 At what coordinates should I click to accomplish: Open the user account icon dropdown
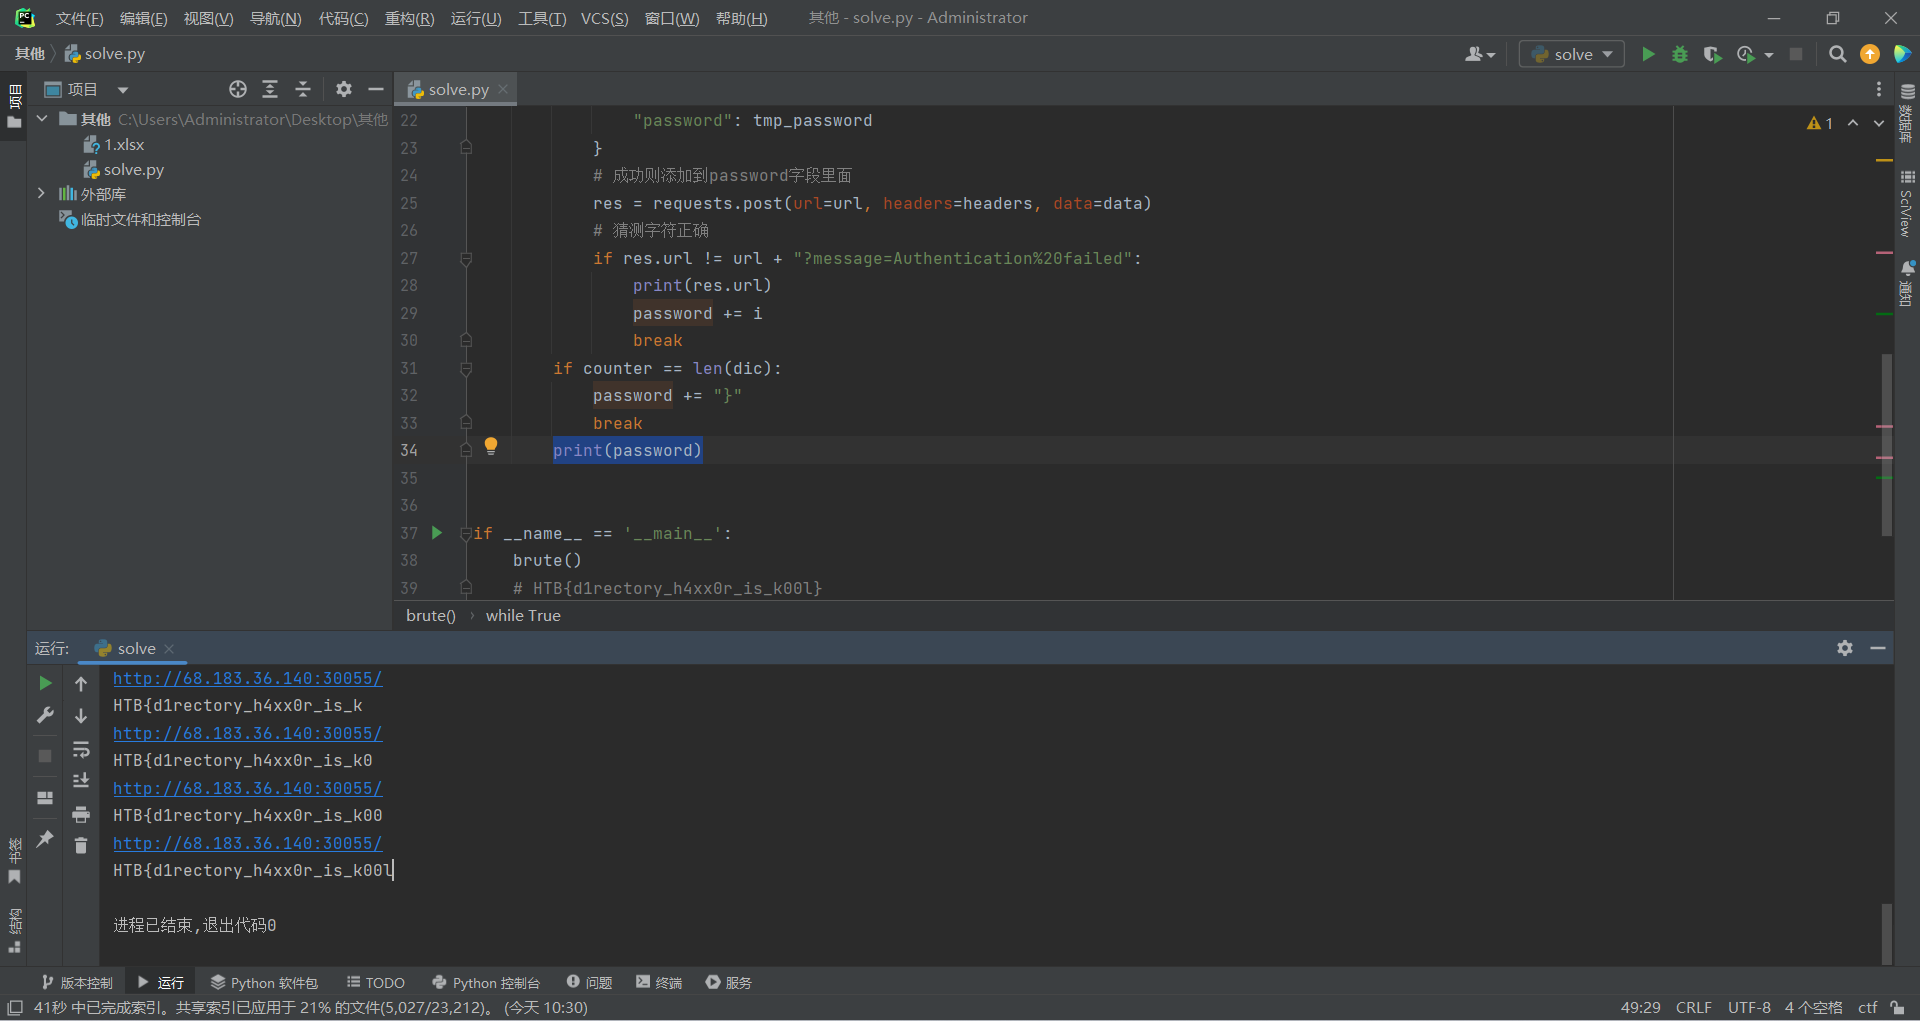point(1479,54)
